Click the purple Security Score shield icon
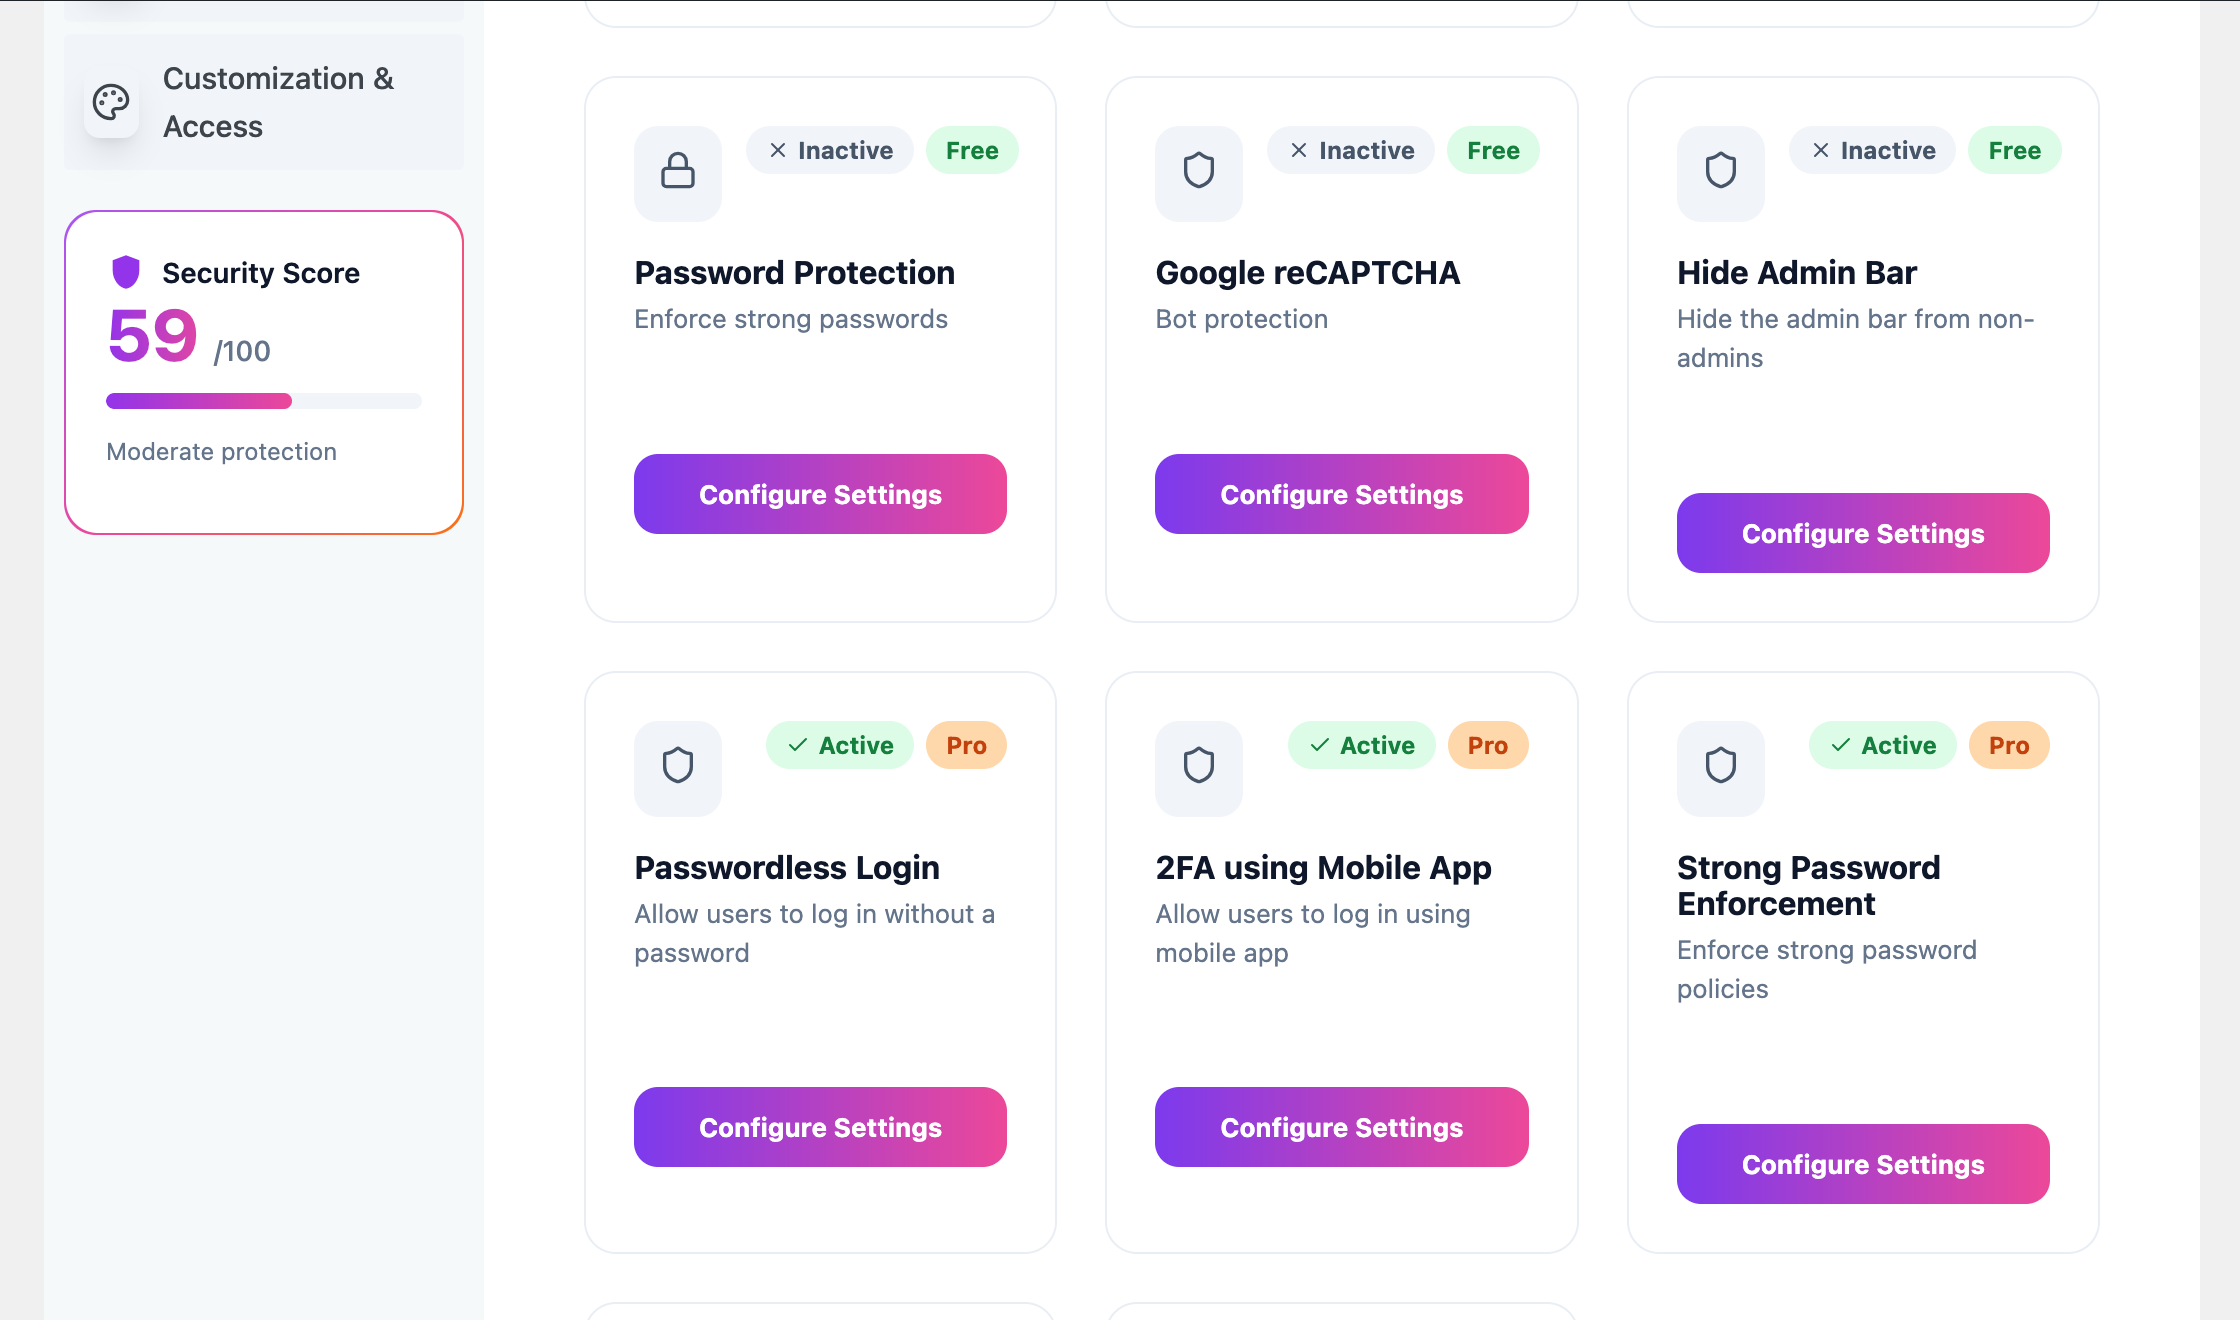 click(126, 272)
